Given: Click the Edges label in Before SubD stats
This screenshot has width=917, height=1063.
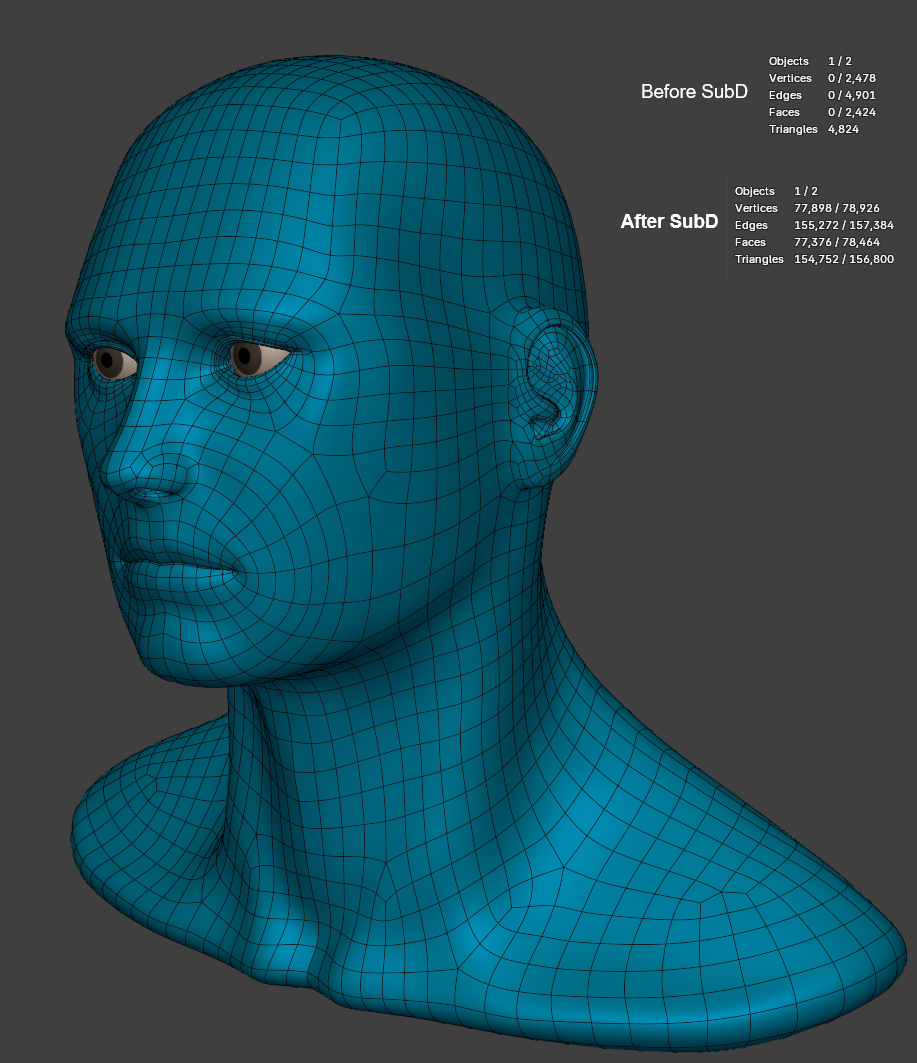Looking at the screenshot, I should [x=785, y=95].
